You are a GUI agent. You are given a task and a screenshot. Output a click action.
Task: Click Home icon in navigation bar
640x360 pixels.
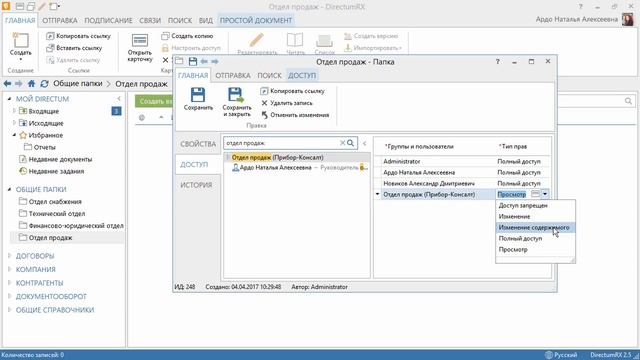point(31,84)
